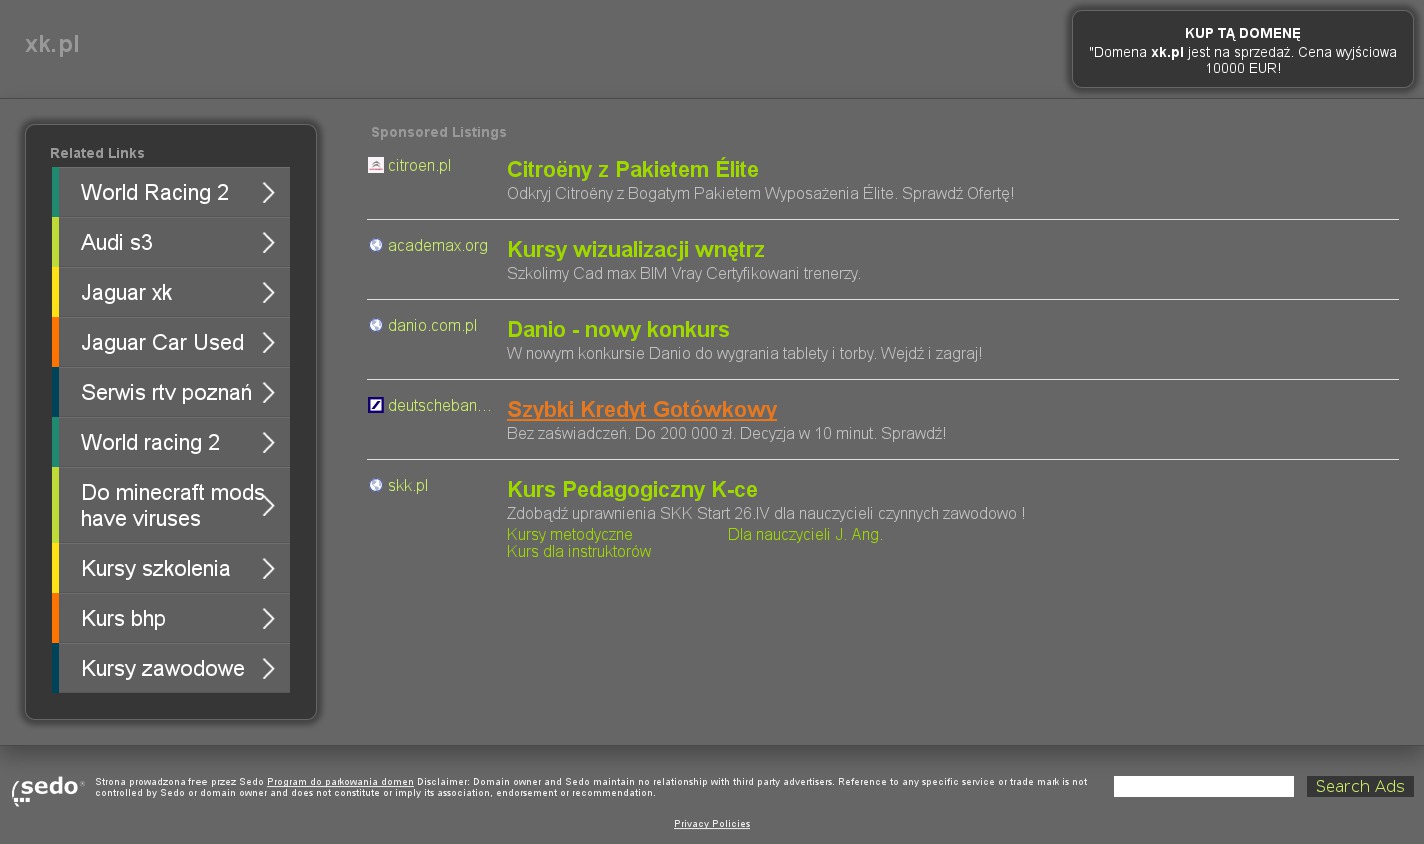1424x844 pixels.
Task: Open the Kursy zawodowe related link
Action: pos(171,669)
